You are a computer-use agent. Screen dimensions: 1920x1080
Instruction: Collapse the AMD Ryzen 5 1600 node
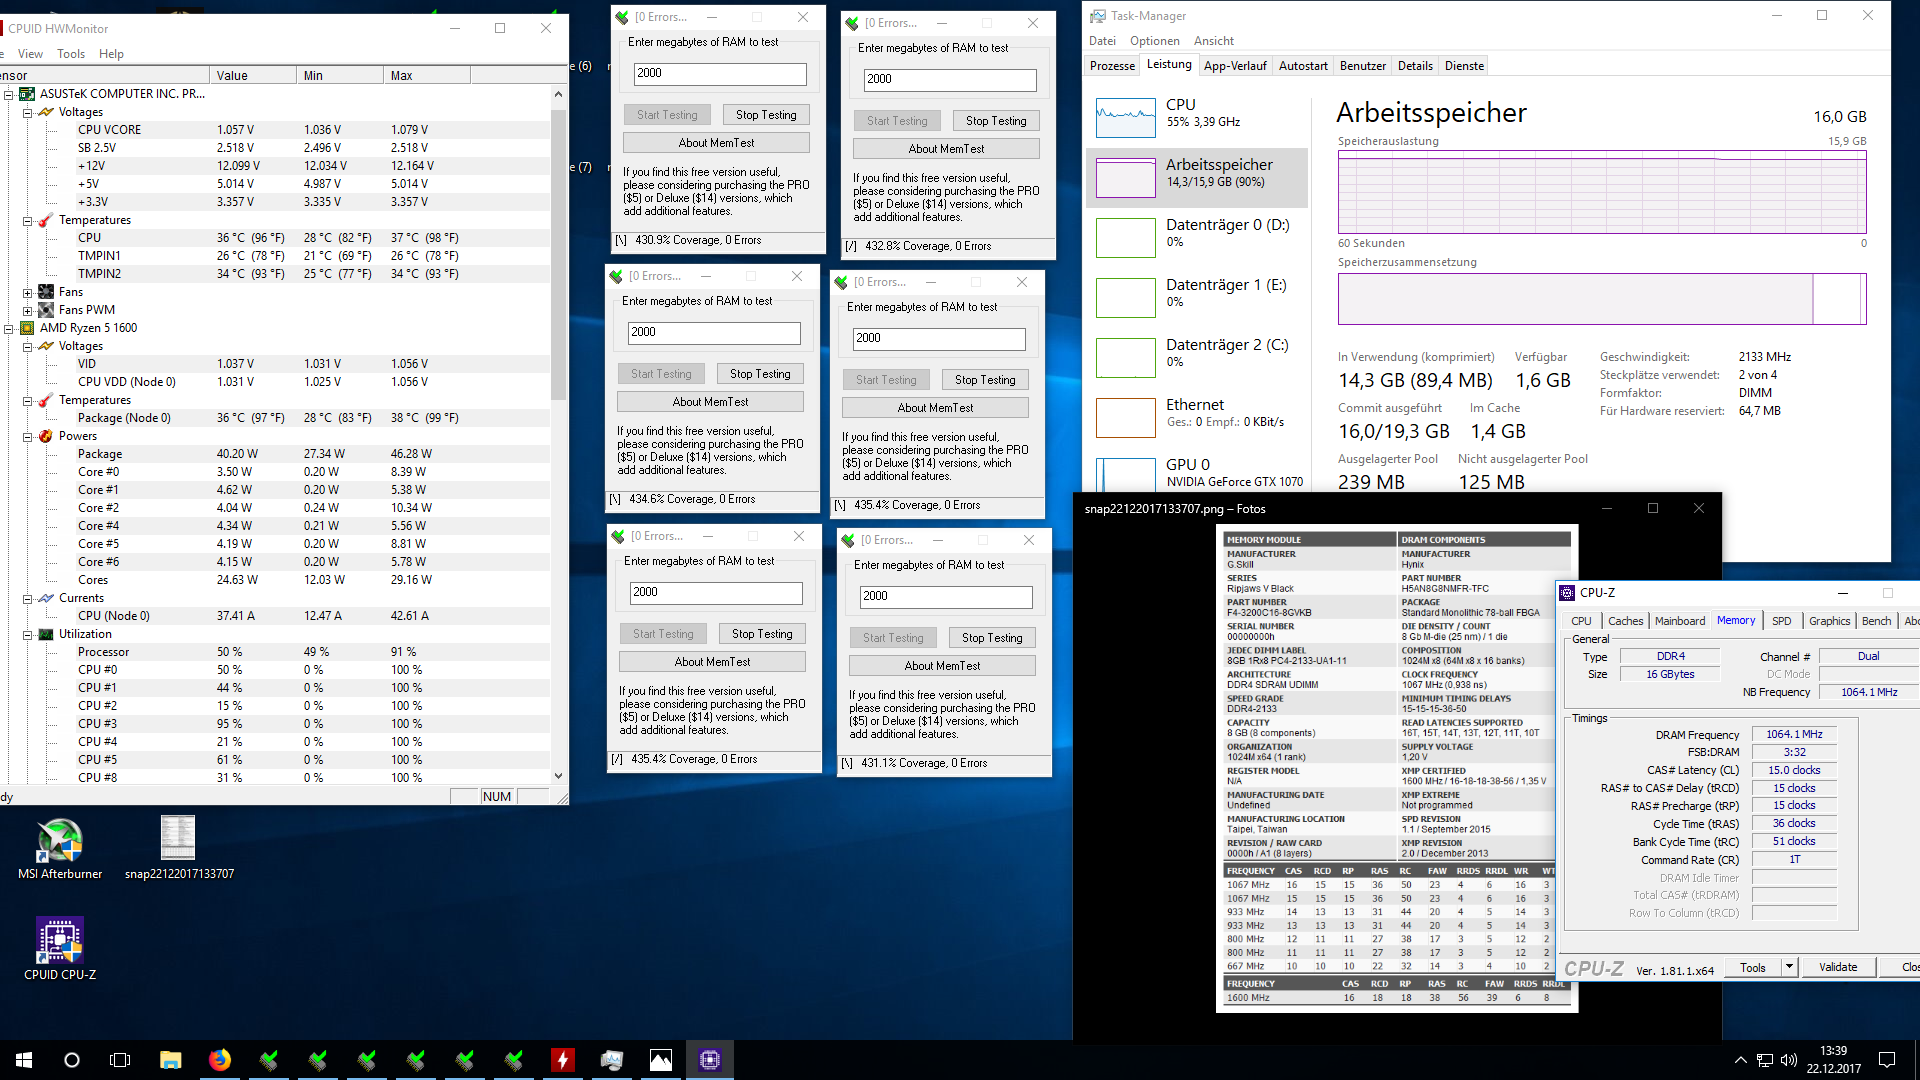click(x=9, y=329)
